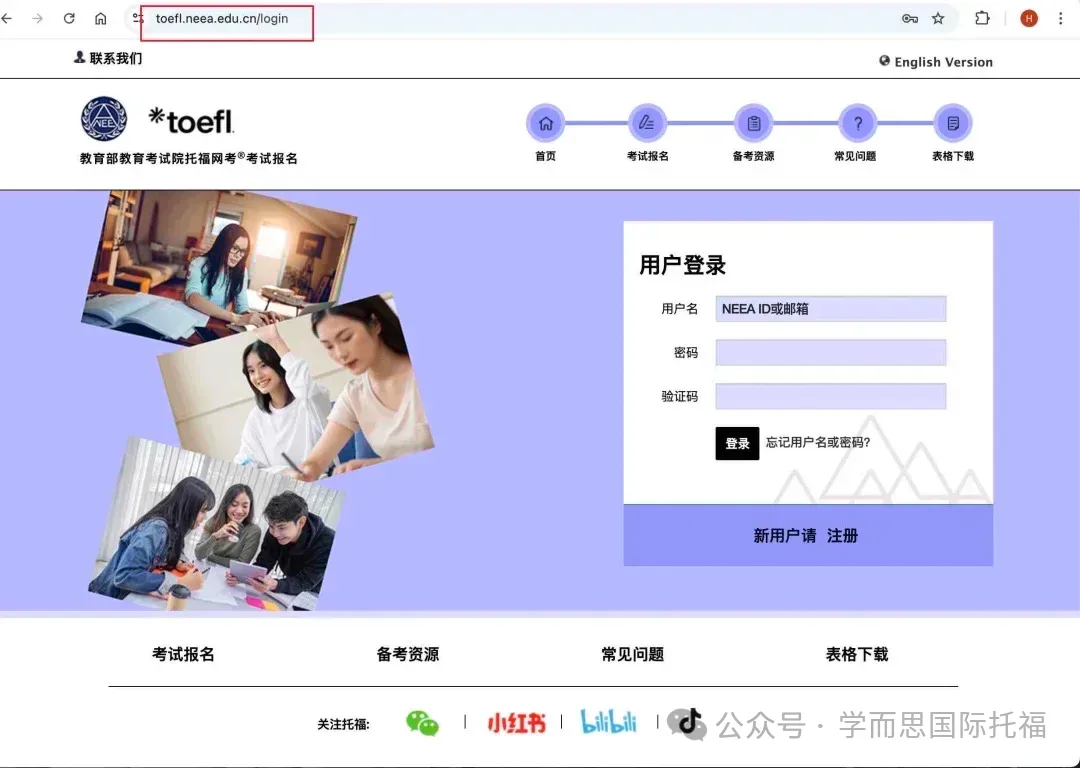Click the 备考资源 resources document icon

pos(753,122)
